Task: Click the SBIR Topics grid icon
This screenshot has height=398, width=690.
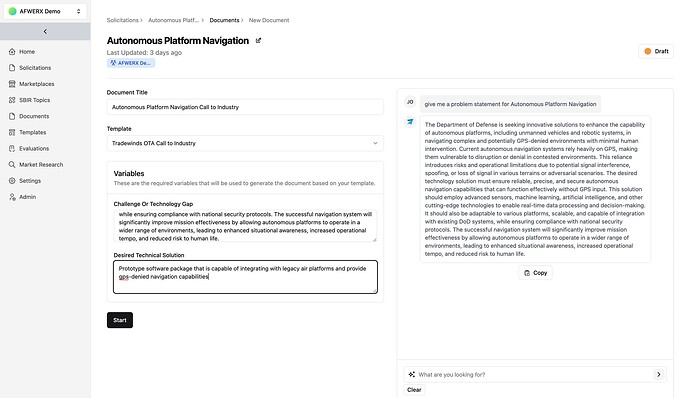Action: [x=12, y=100]
